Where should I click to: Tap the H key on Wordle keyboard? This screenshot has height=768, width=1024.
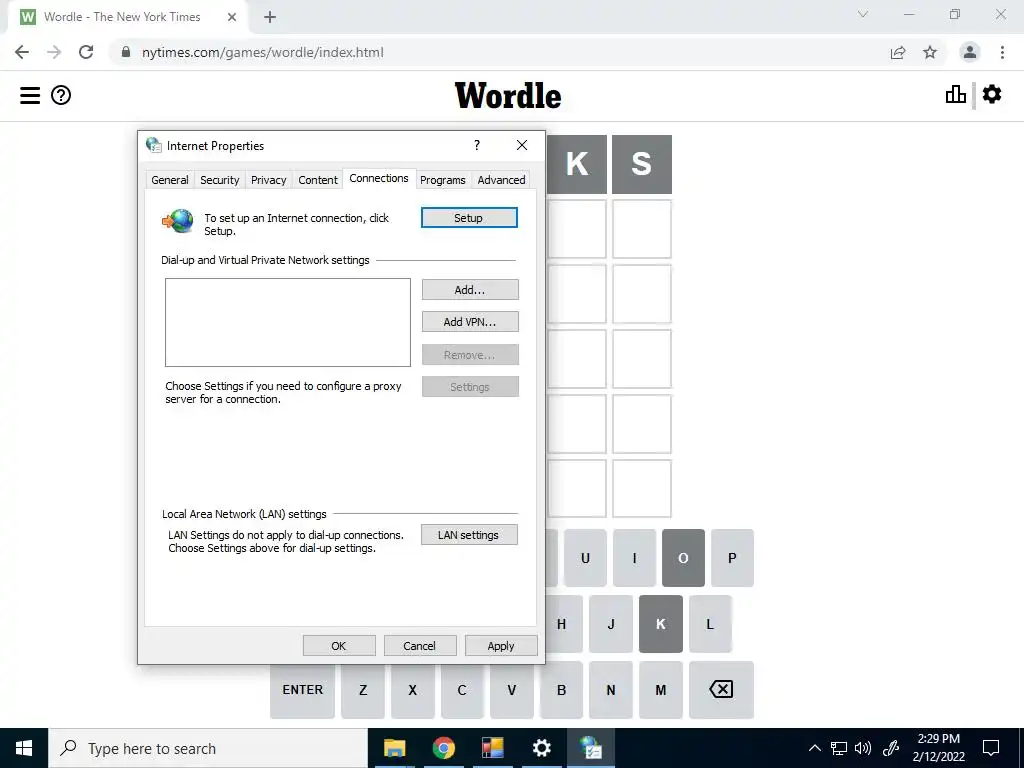(x=564, y=624)
